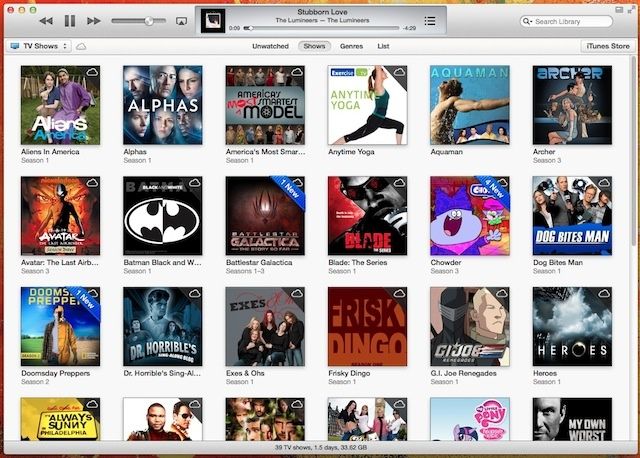
Task: Click the Stubborn Love album artwork thumbnail
Action: (214, 20)
